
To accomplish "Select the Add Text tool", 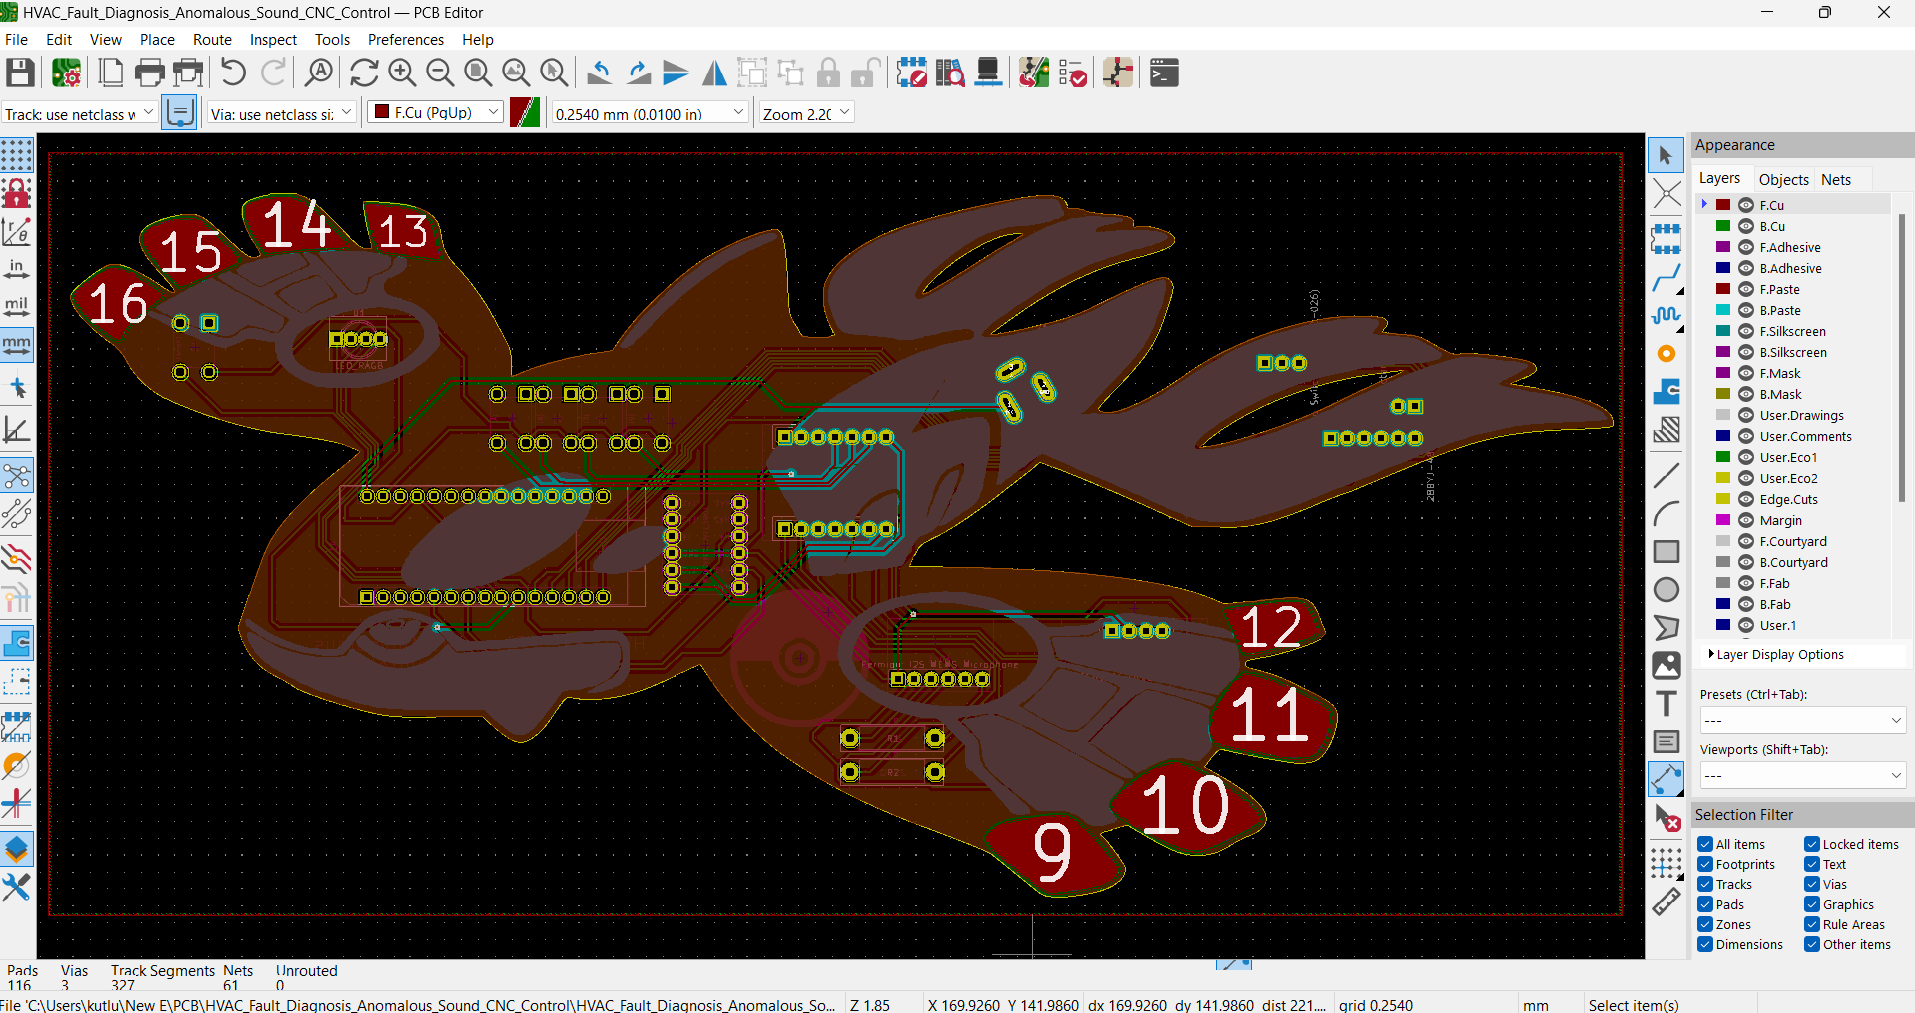I will (1667, 703).
